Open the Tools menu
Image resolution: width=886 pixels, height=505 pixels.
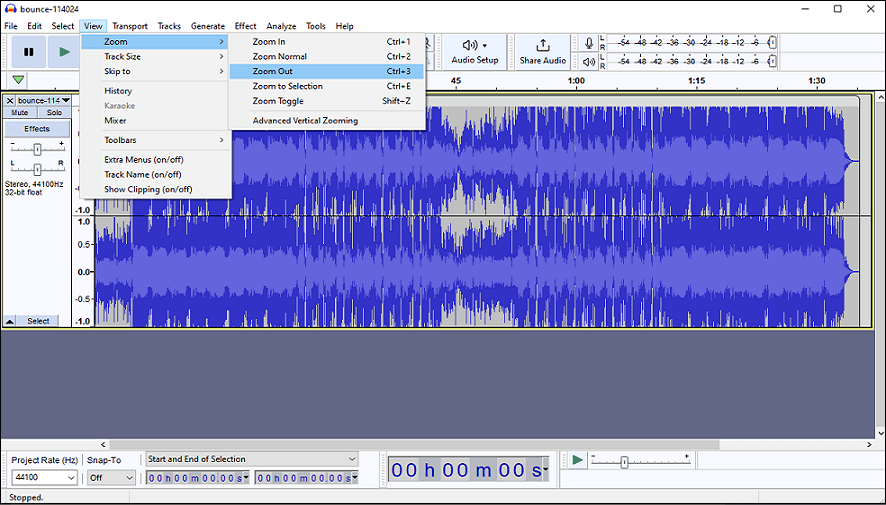(x=316, y=26)
